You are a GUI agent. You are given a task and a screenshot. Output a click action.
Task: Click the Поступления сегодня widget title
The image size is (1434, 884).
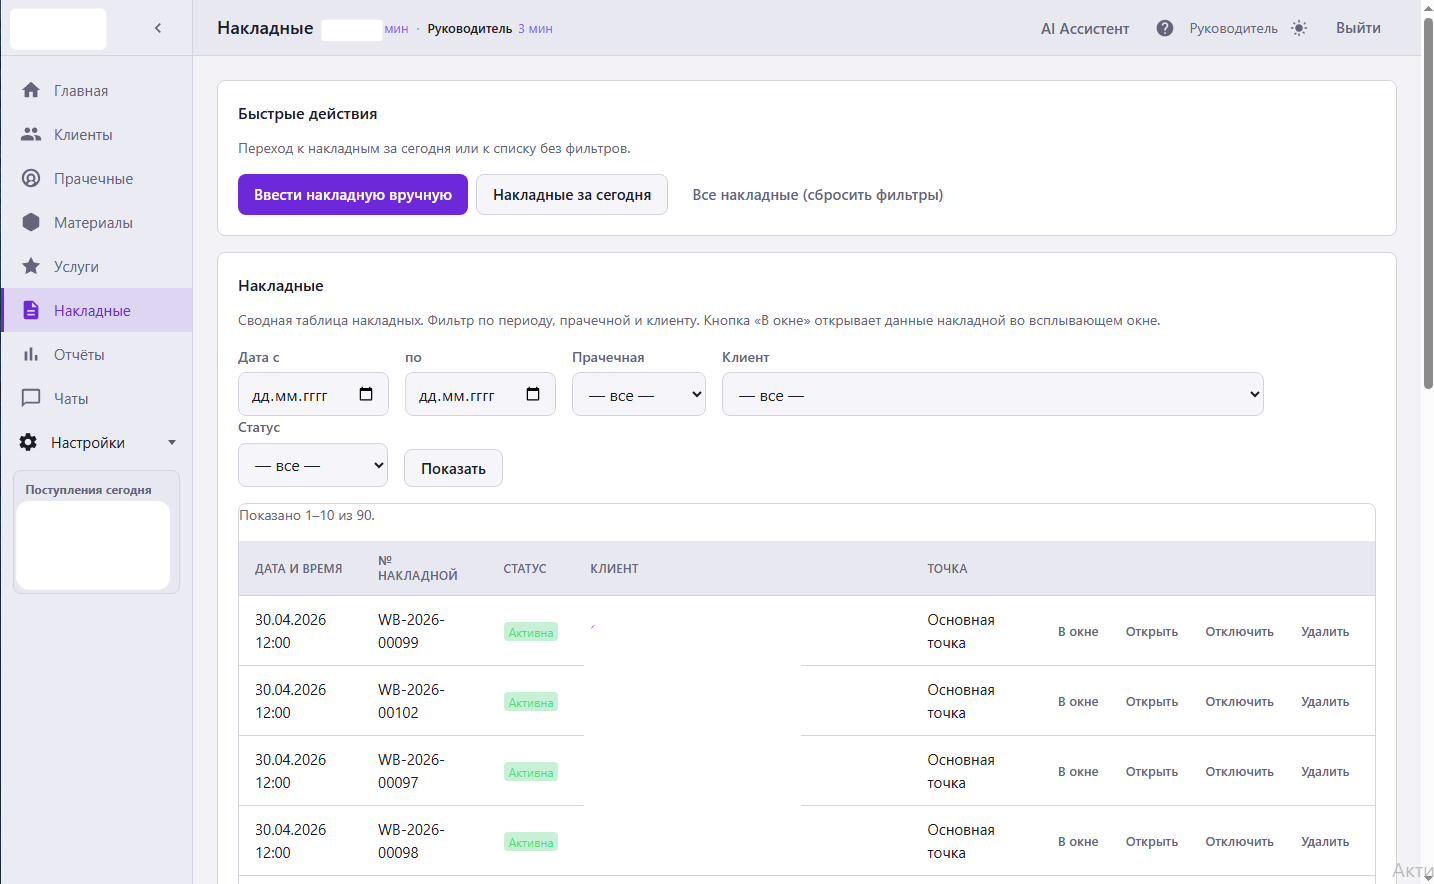coord(88,490)
